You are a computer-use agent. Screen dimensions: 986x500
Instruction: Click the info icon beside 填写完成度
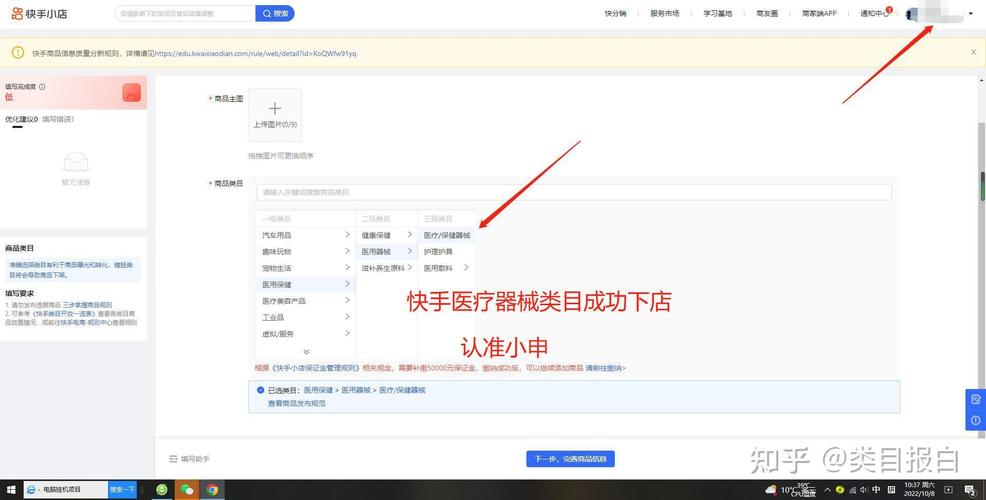(x=42, y=87)
